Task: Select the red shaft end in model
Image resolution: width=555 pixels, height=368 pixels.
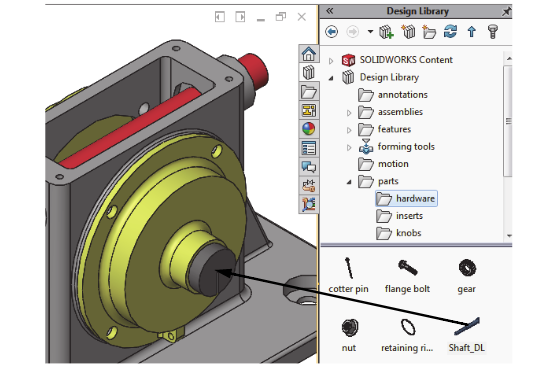Action: click(x=255, y=71)
